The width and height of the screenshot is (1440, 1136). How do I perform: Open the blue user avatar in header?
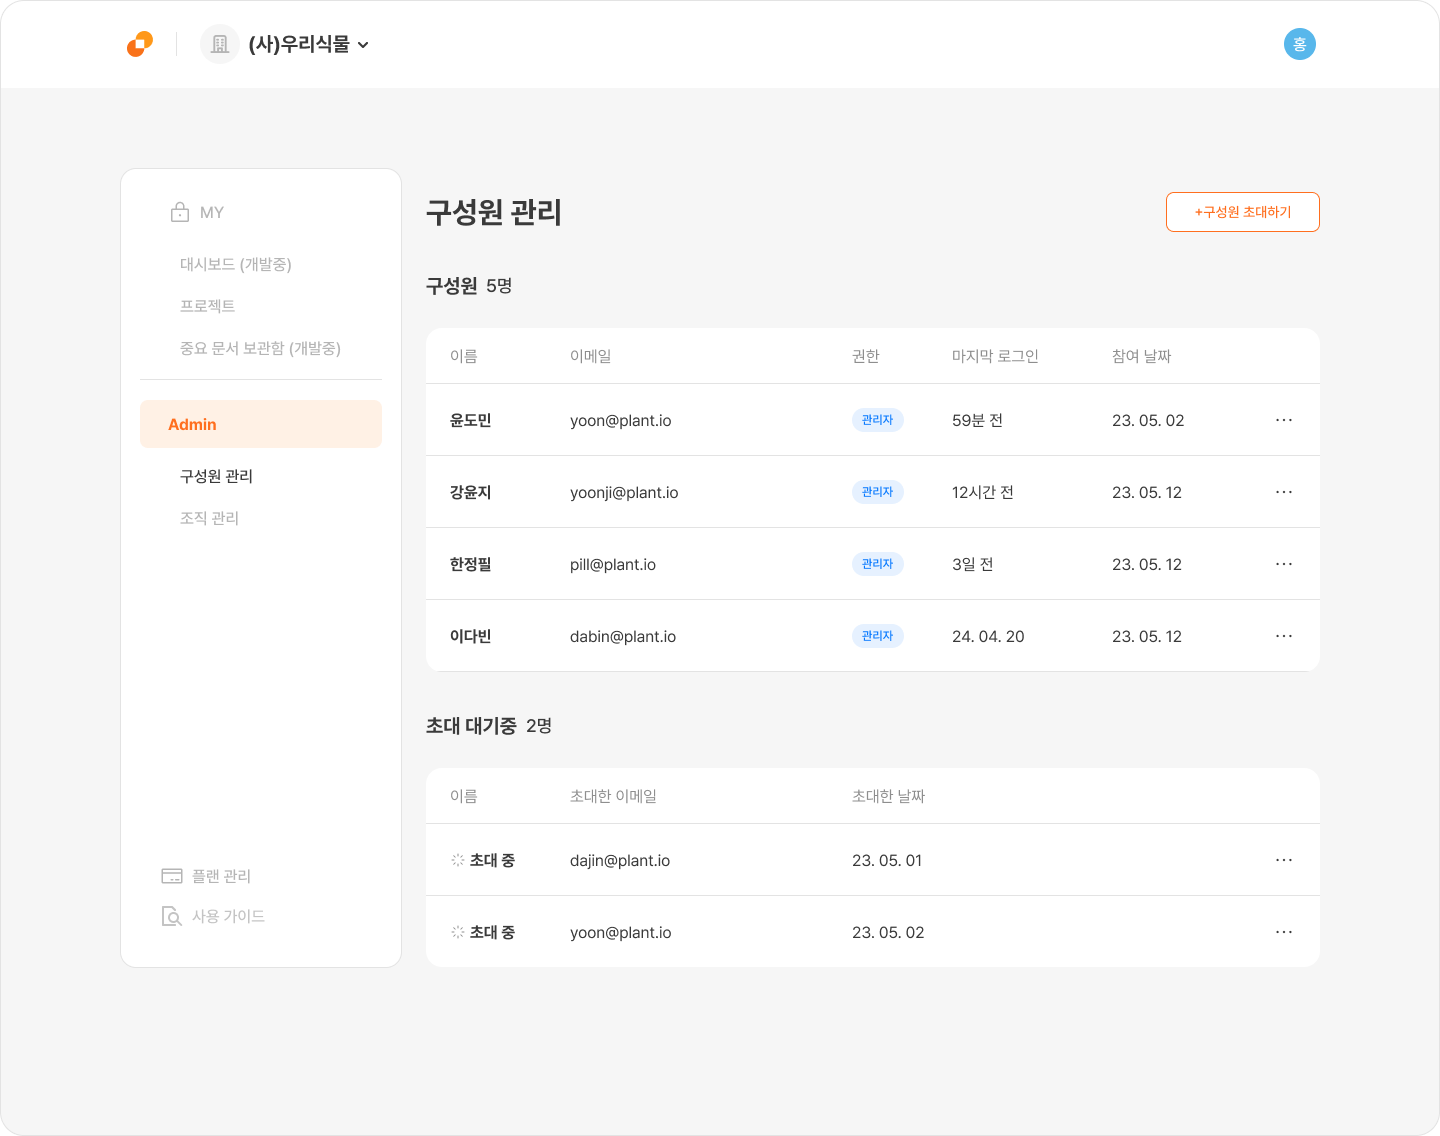tap(1299, 44)
